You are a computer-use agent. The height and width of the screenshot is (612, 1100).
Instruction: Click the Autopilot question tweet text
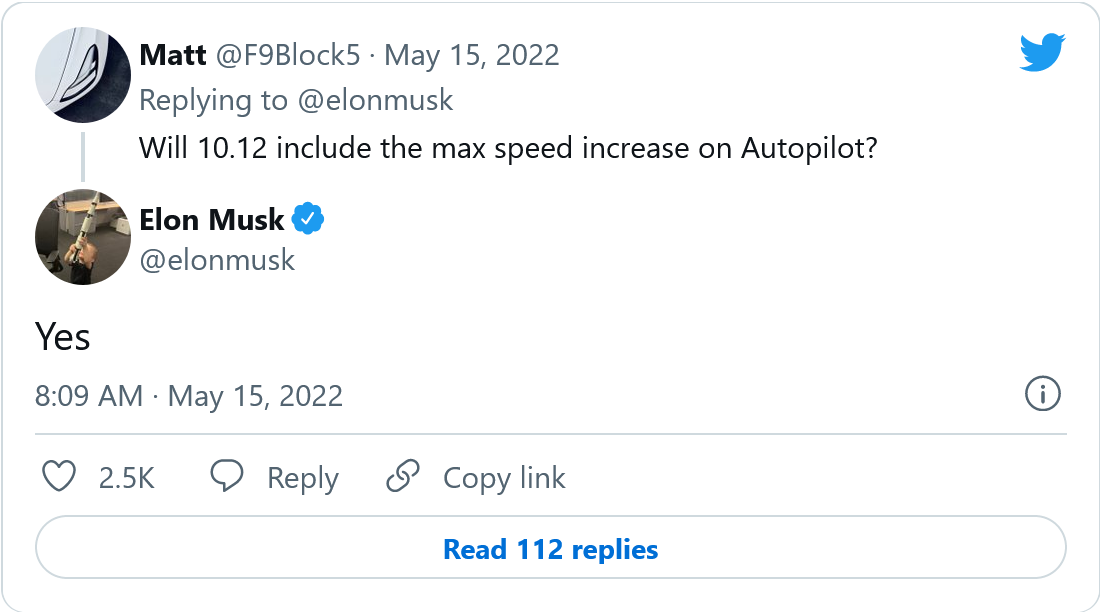[x=509, y=148]
